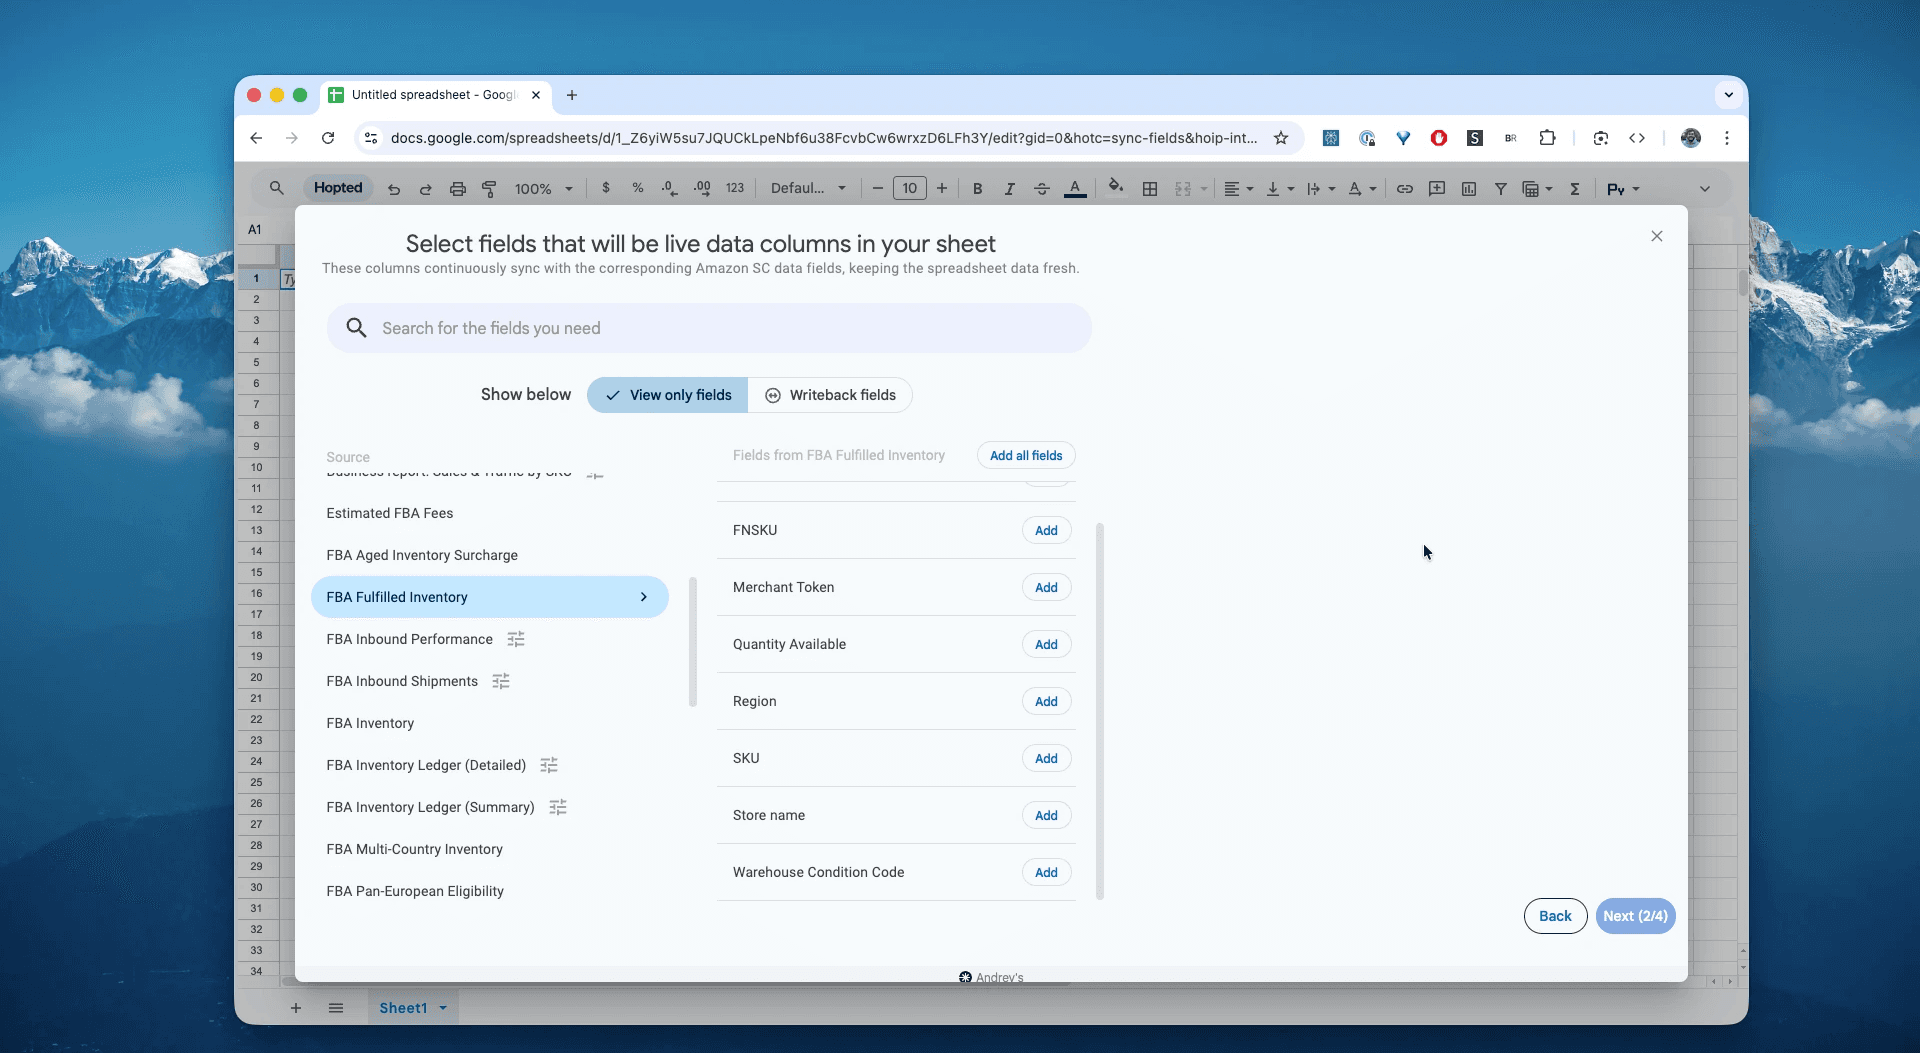Image resolution: width=1920 pixels, height=1053 pixels.
Task: Pick the text color swatch tool
Action: pyautogui.click(x=1075, y=189)
